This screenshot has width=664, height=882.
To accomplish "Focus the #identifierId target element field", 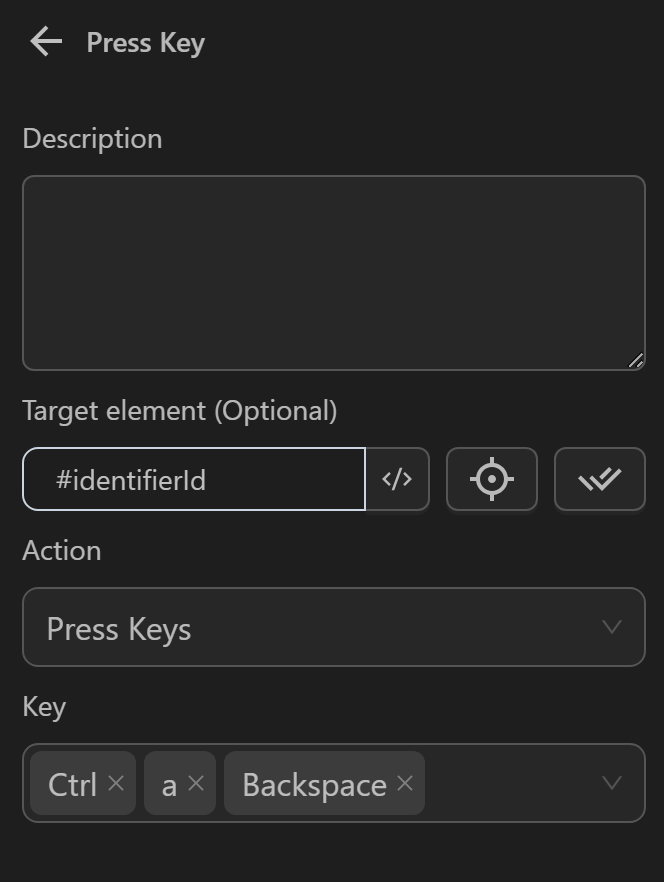I will click(x=194, y=480).
